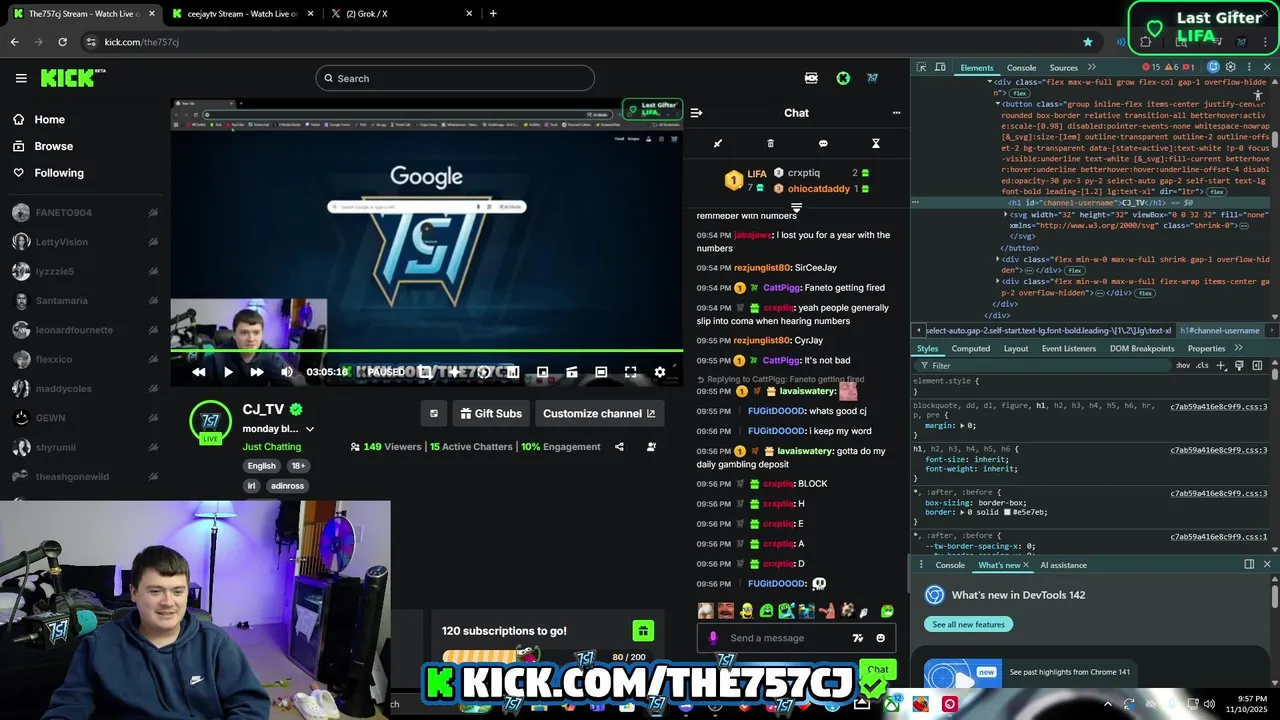Screen dimensions: 1280x720
Task: Bookmark this page with the star icon
Action: pyautogui.click(x=1088, y=42)
